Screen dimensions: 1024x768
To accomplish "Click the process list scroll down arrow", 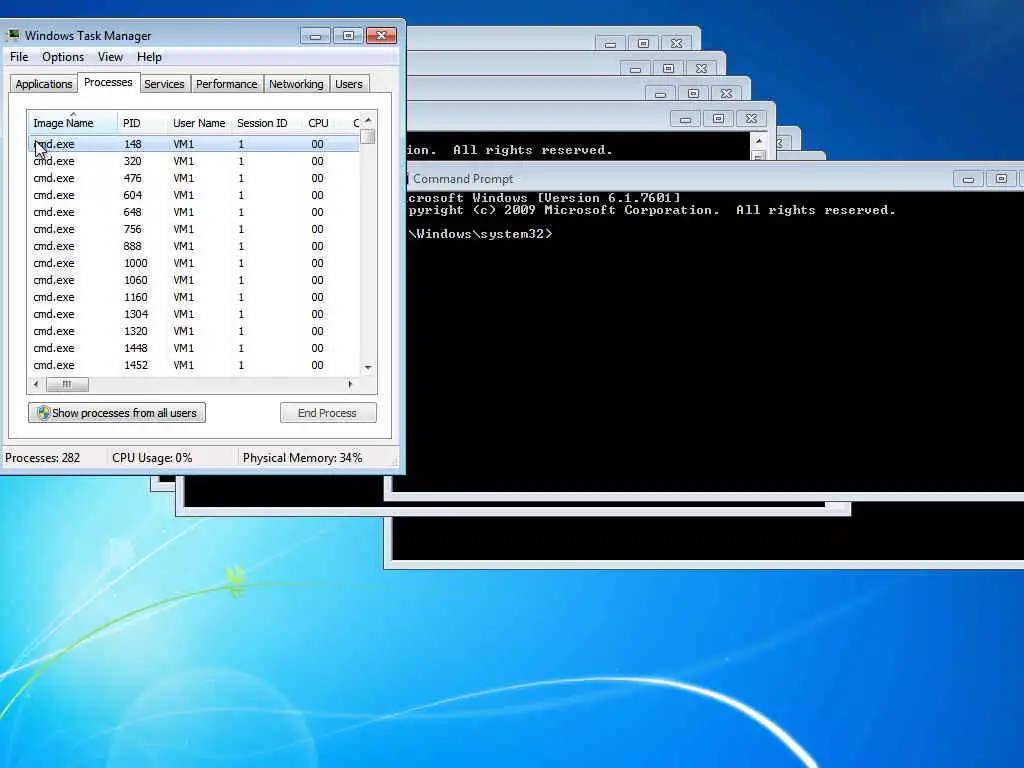I will click(368, 368).
